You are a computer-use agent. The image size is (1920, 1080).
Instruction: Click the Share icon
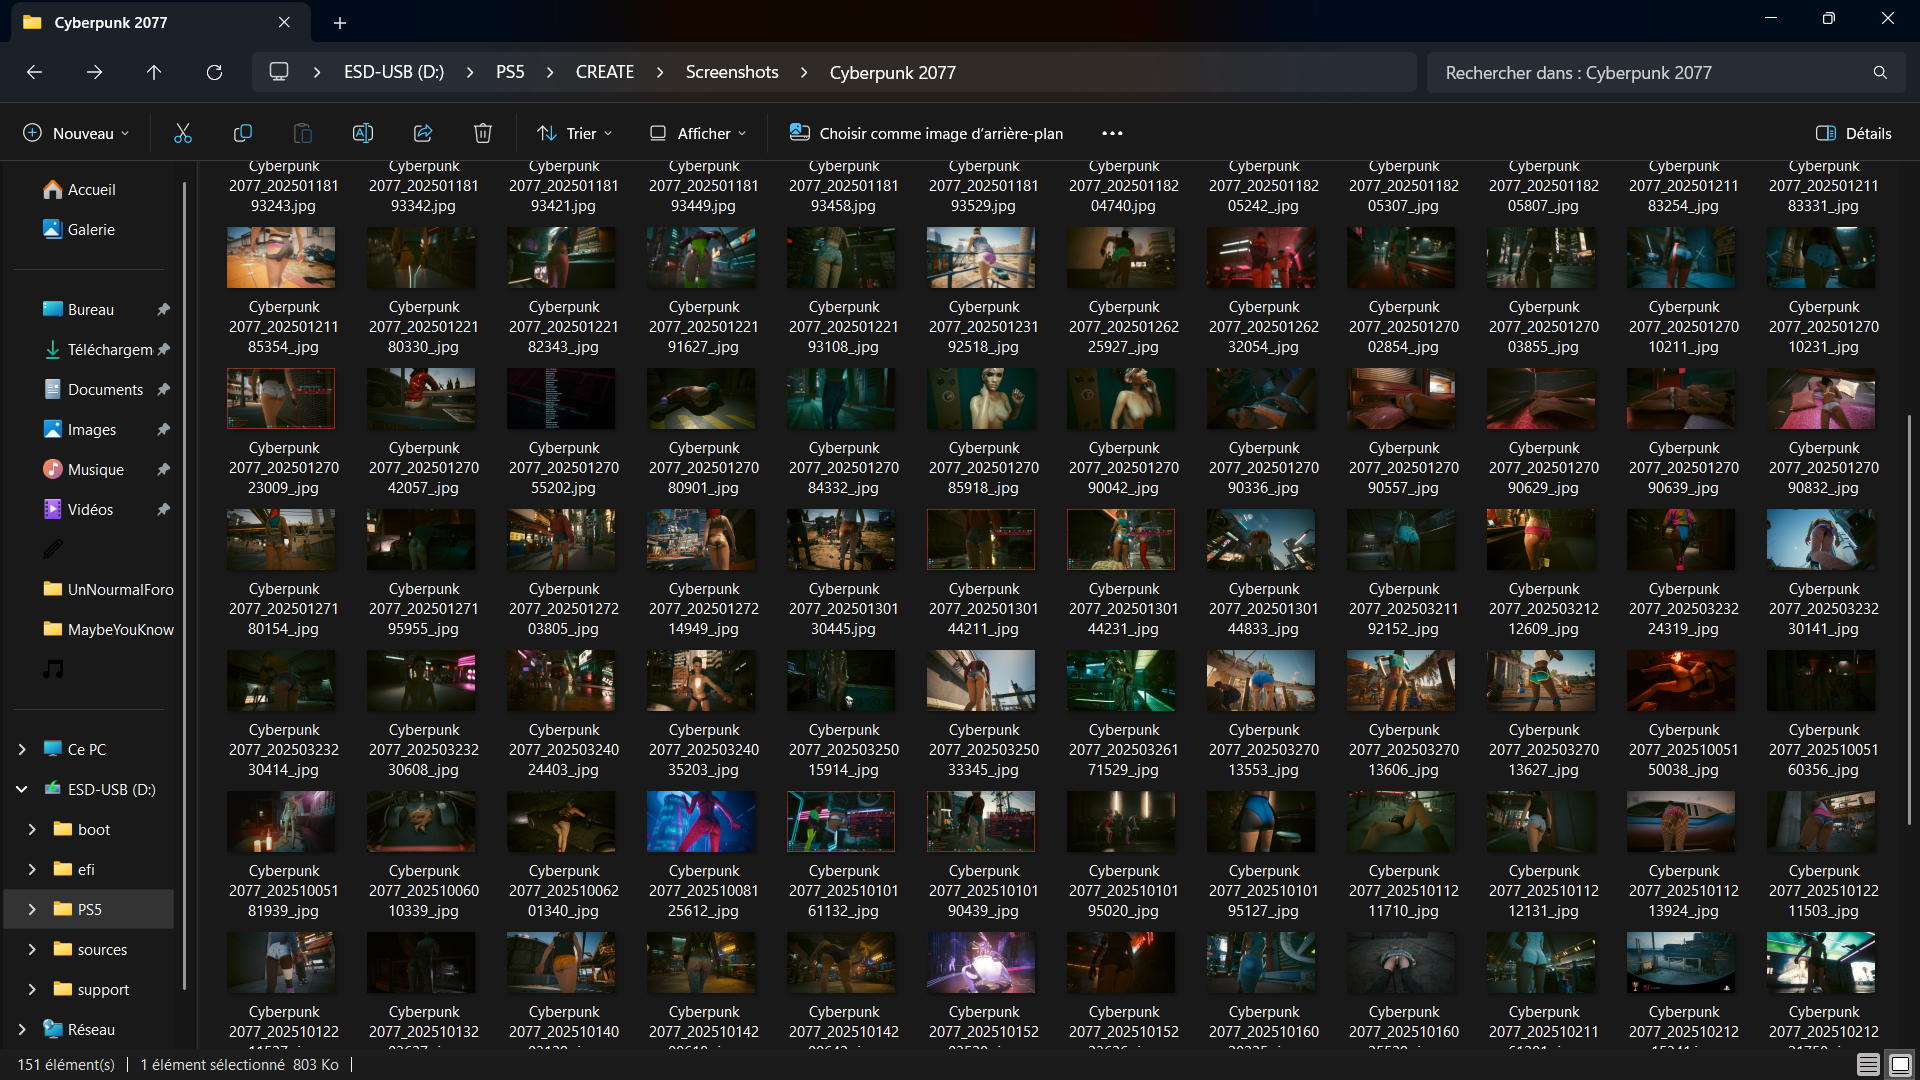pyautogui.click(x=423, y=133)
